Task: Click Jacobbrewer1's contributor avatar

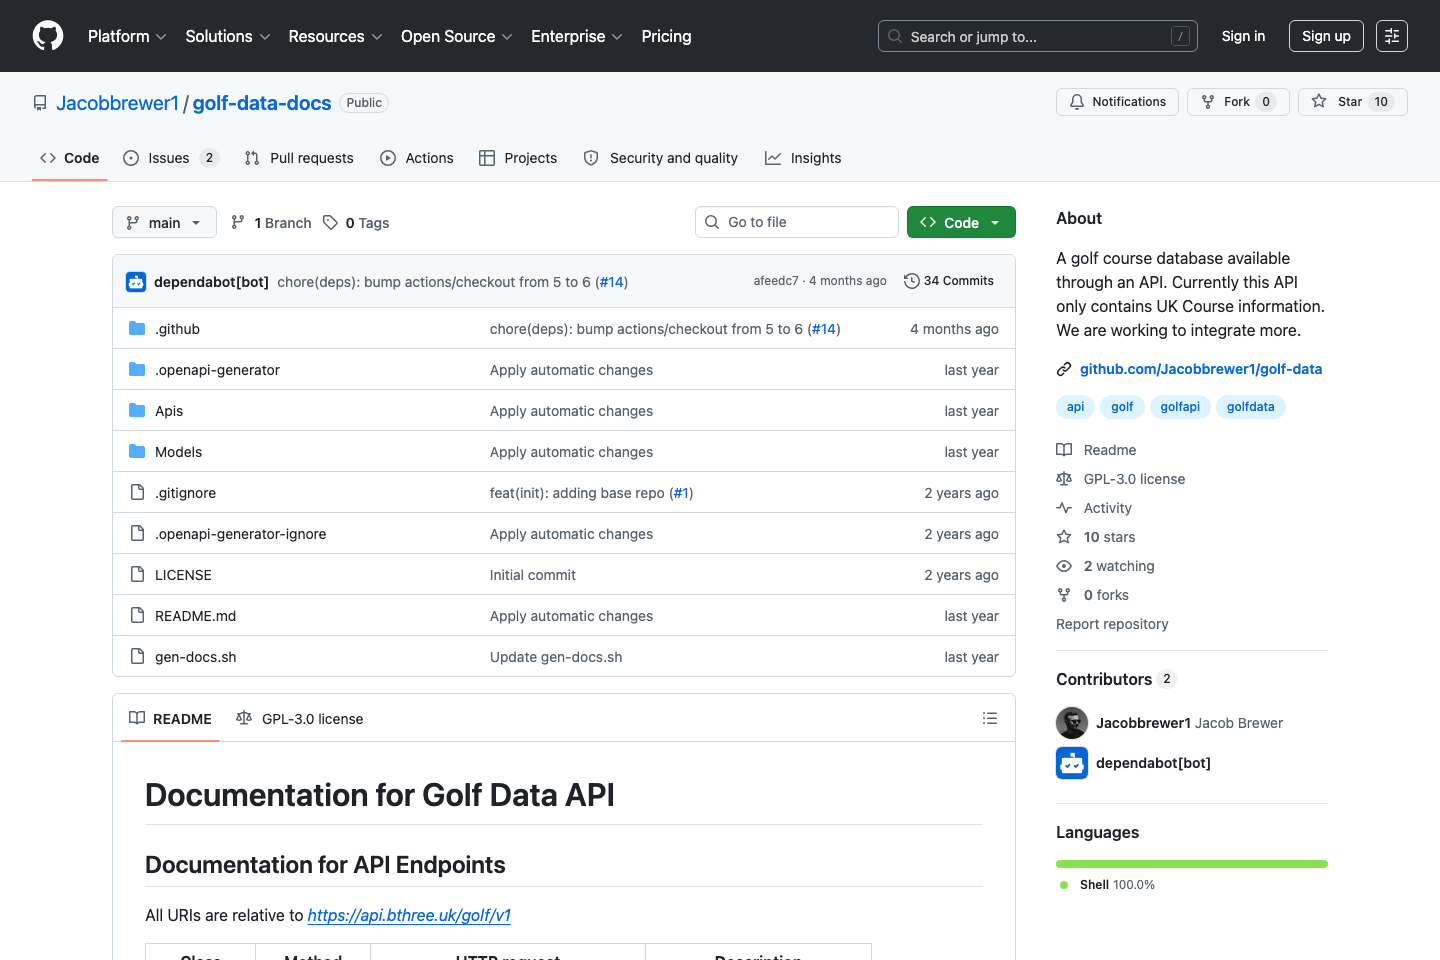Action: tap(1071, 722)
